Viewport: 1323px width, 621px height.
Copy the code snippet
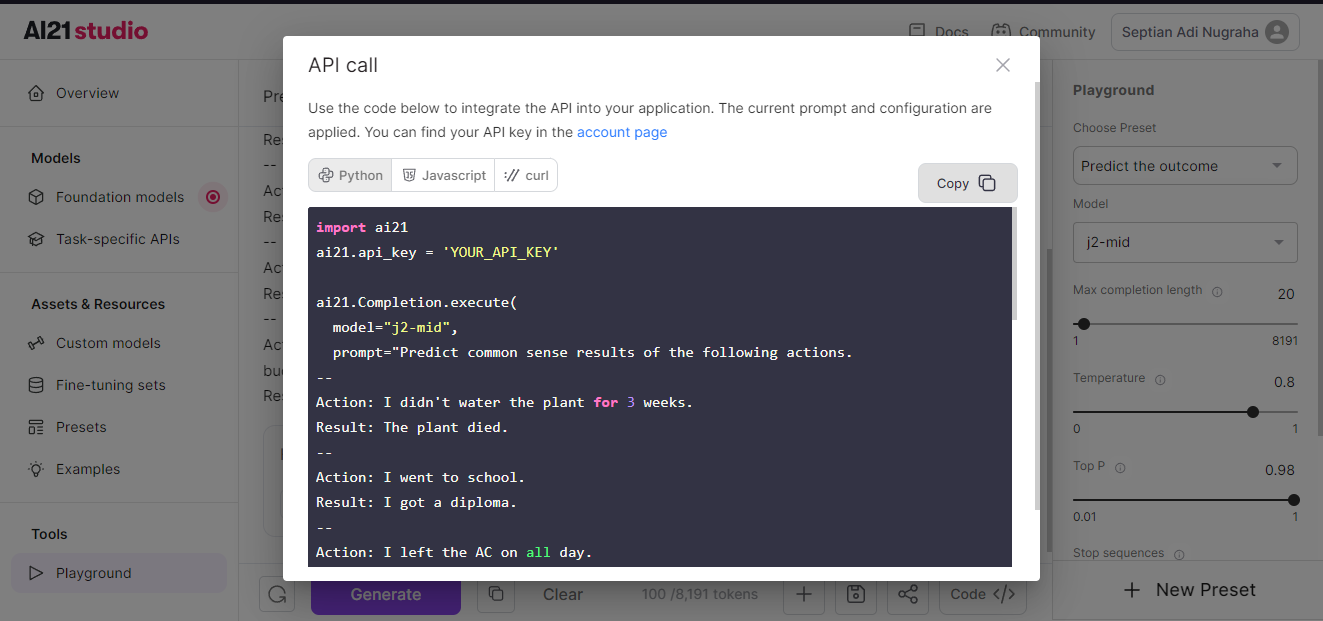(x=967, y=183)
